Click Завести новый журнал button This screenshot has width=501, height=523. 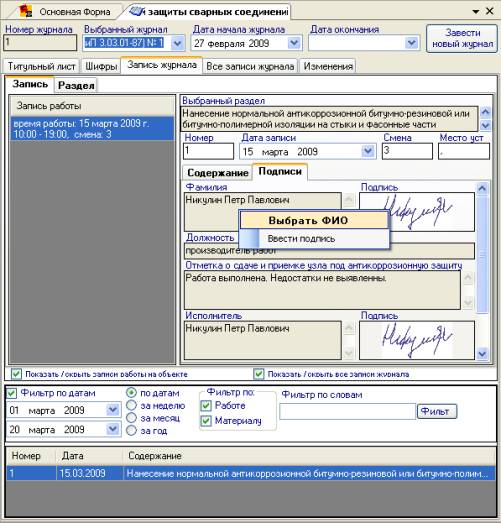click(x=462, y=38)
